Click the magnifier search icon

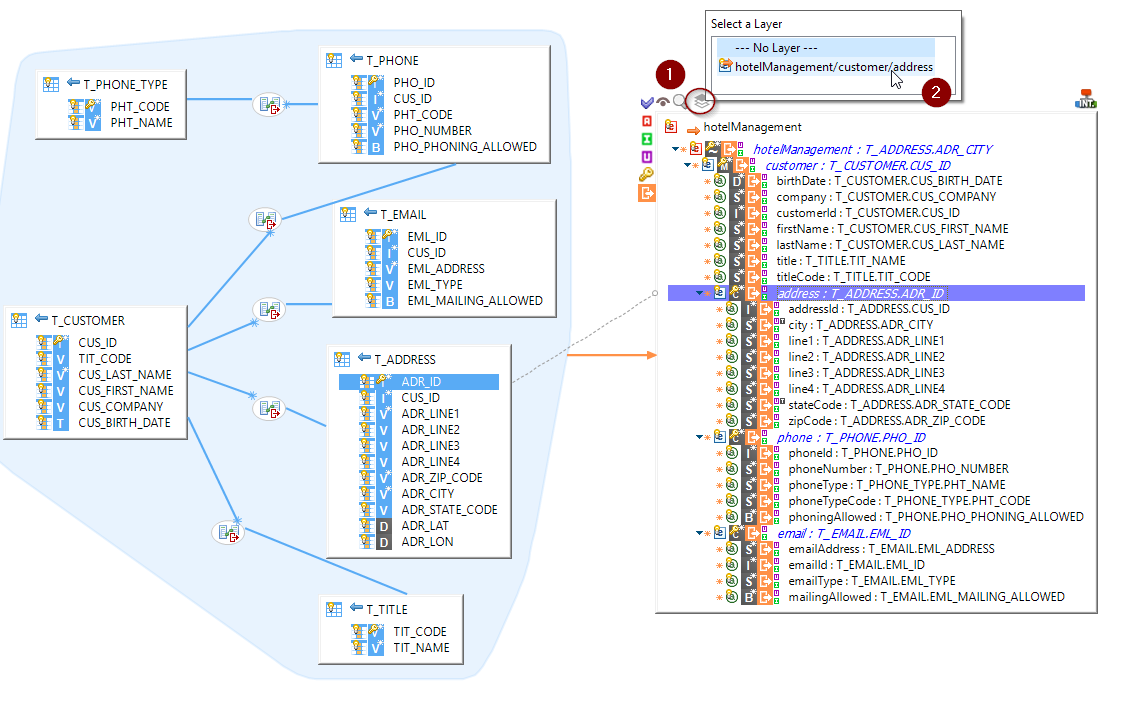[680, 101]
